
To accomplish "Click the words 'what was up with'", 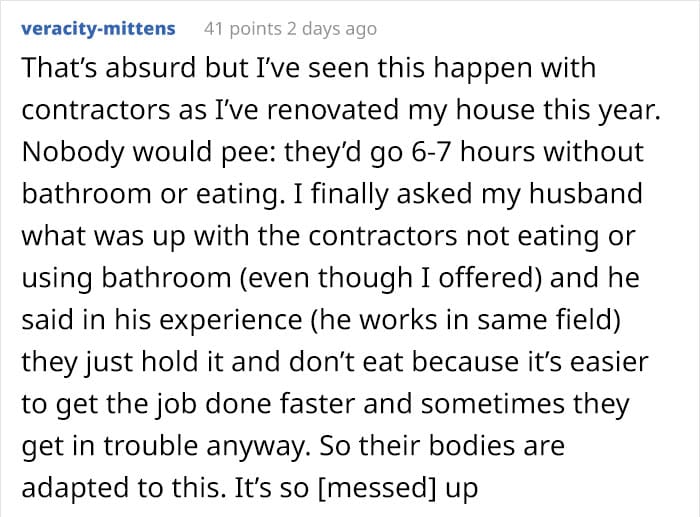I will pyautogui.click(x=135, y=236).
